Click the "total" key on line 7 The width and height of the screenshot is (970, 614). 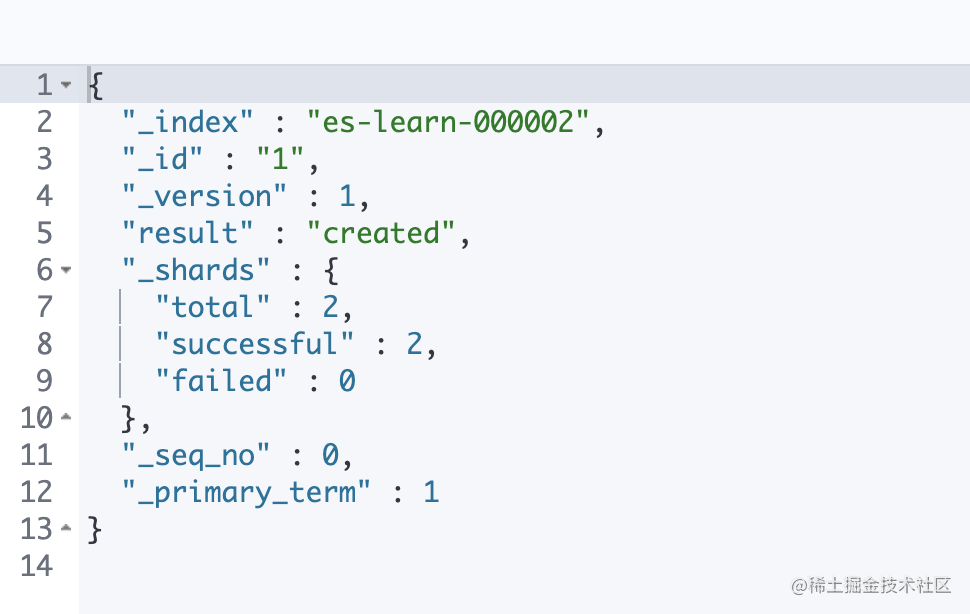(x=213, y=307)
